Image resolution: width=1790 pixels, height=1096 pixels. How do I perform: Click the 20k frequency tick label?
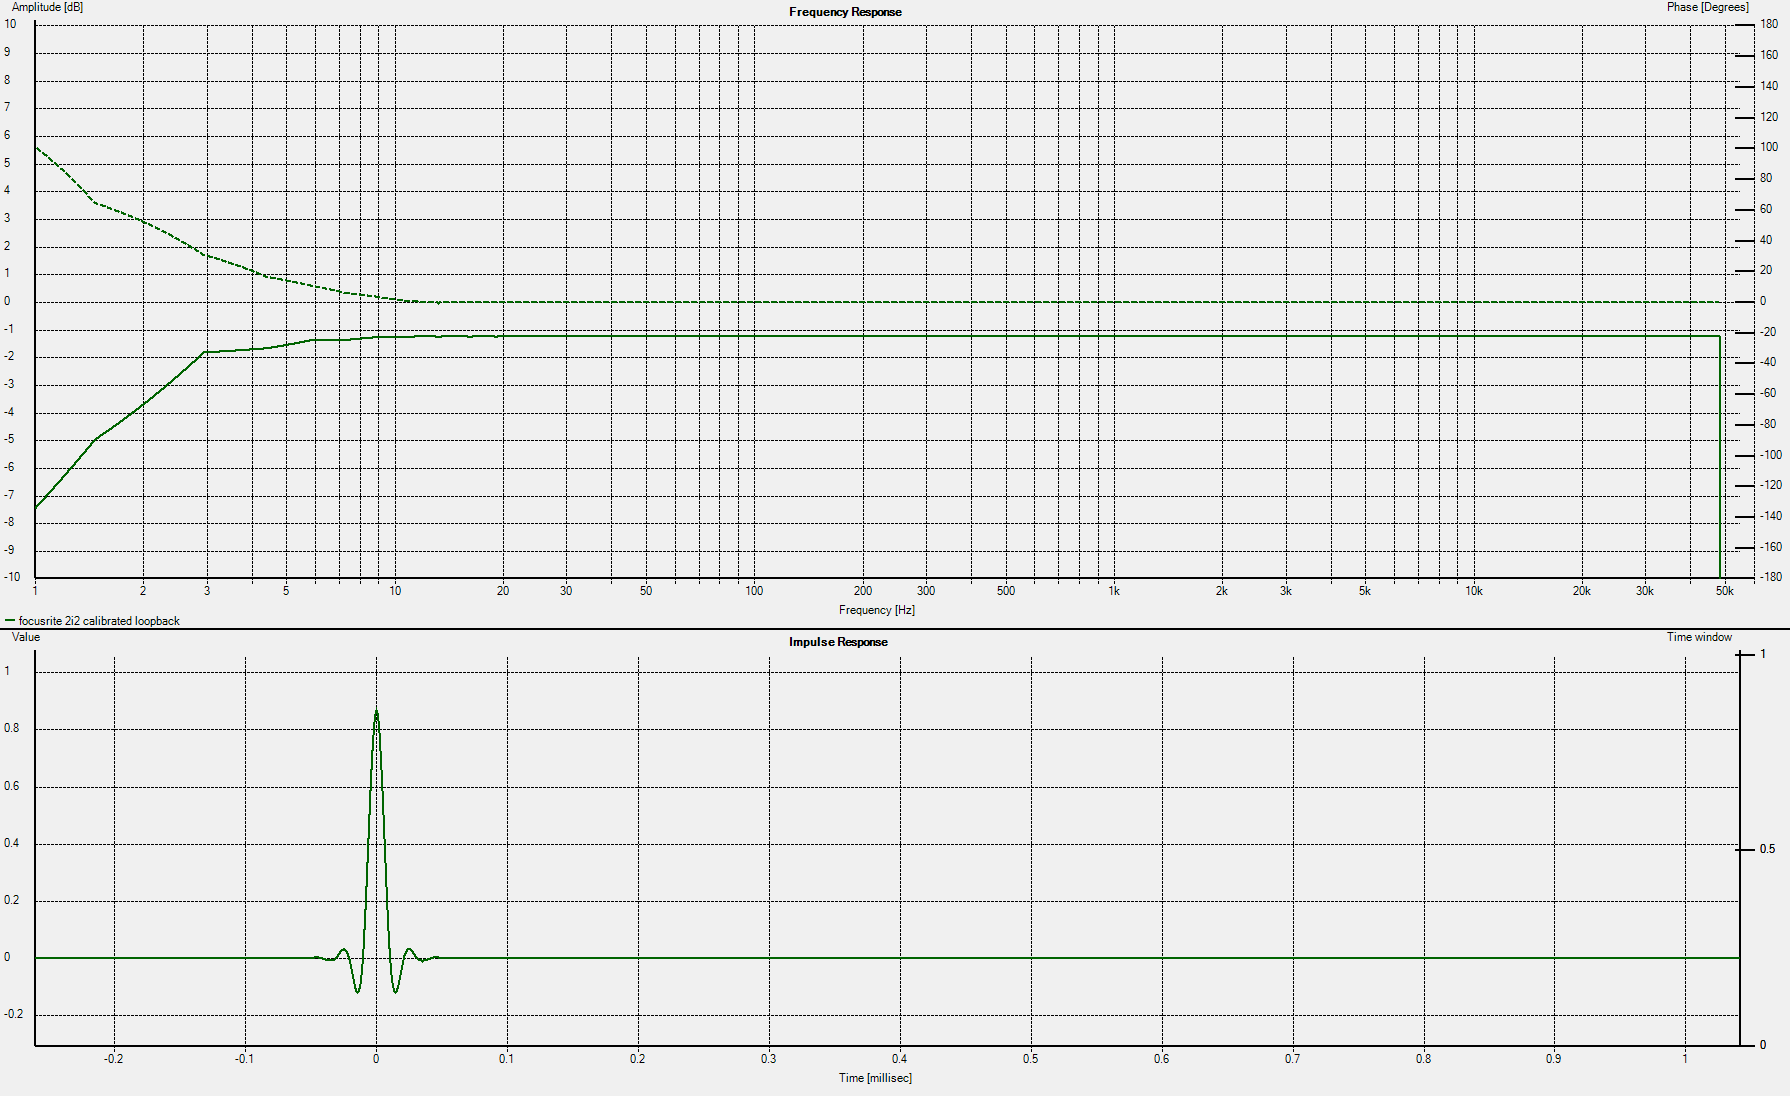1581,591
